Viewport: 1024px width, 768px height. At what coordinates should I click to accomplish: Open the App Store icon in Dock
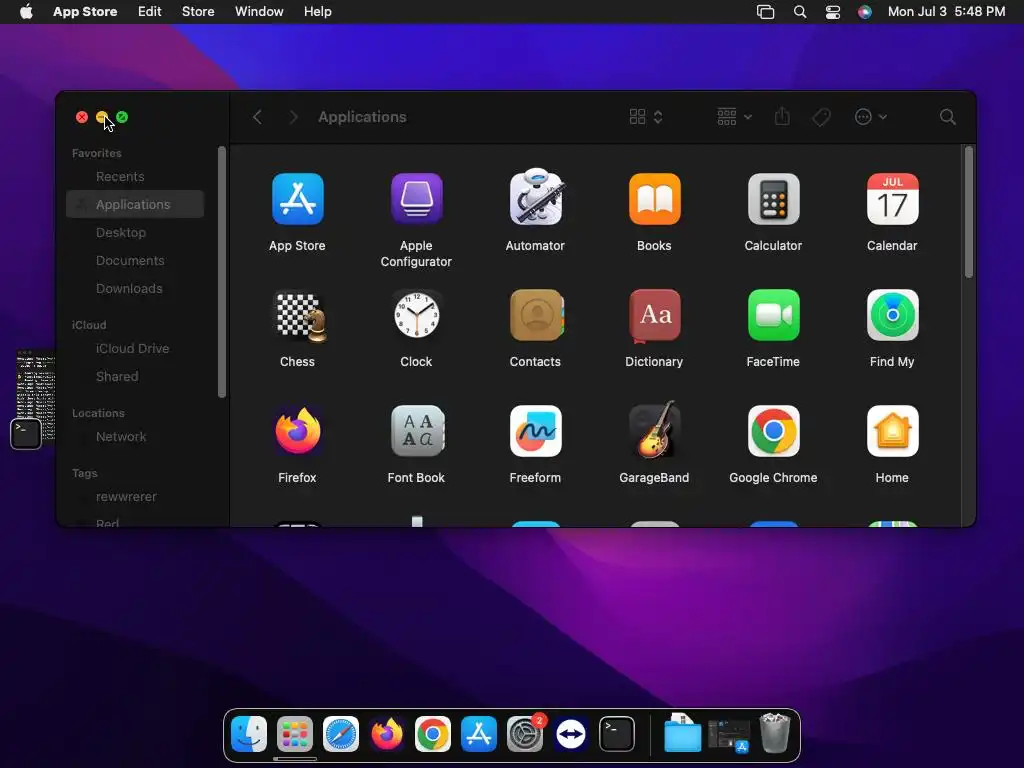(x=479, y=734)
